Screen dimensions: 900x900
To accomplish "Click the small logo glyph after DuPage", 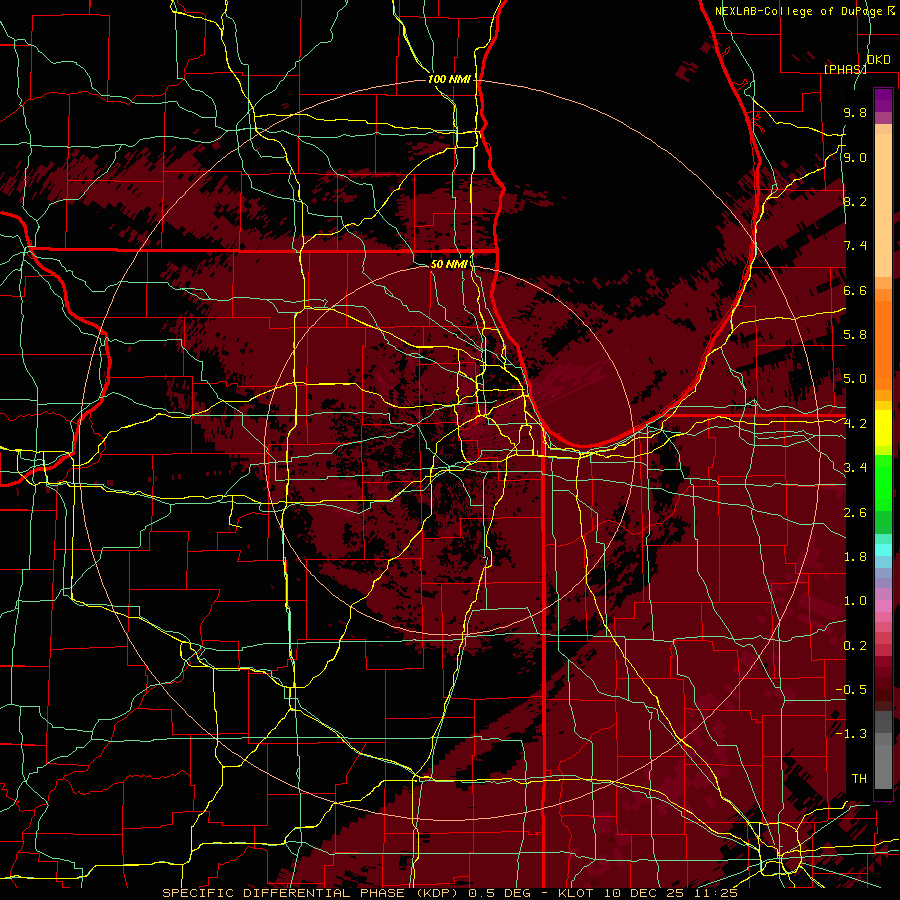I will (x=891, y=10).
